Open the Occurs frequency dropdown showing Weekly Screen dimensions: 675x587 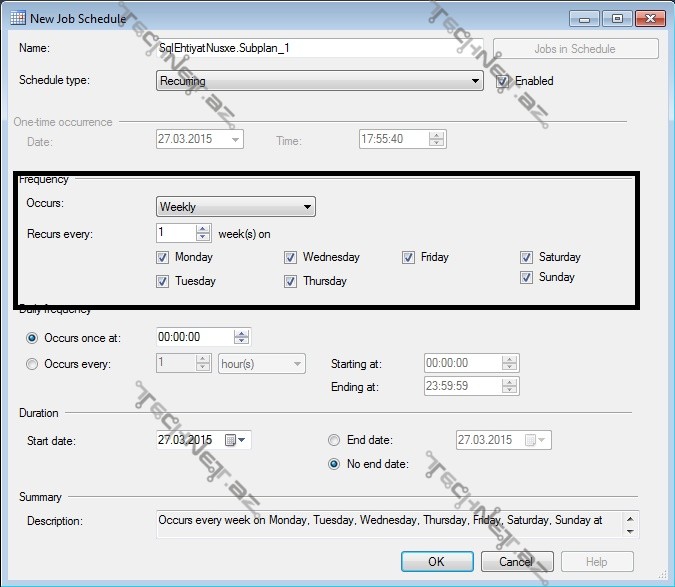click(235, 207)
